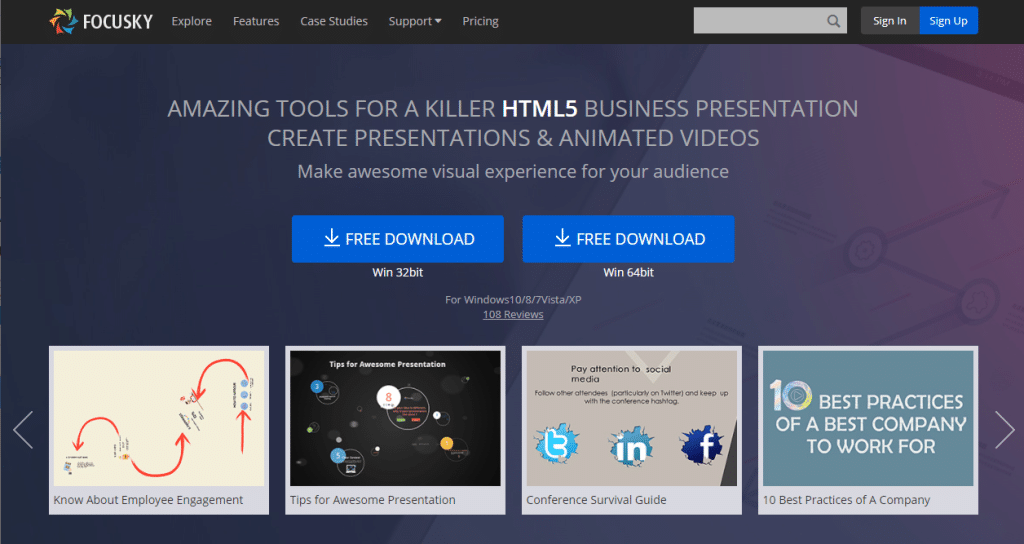The height and width of the screenshot is (544, 1024).
Task: Click the next carousel arrow
Action: pos(1004,429)
